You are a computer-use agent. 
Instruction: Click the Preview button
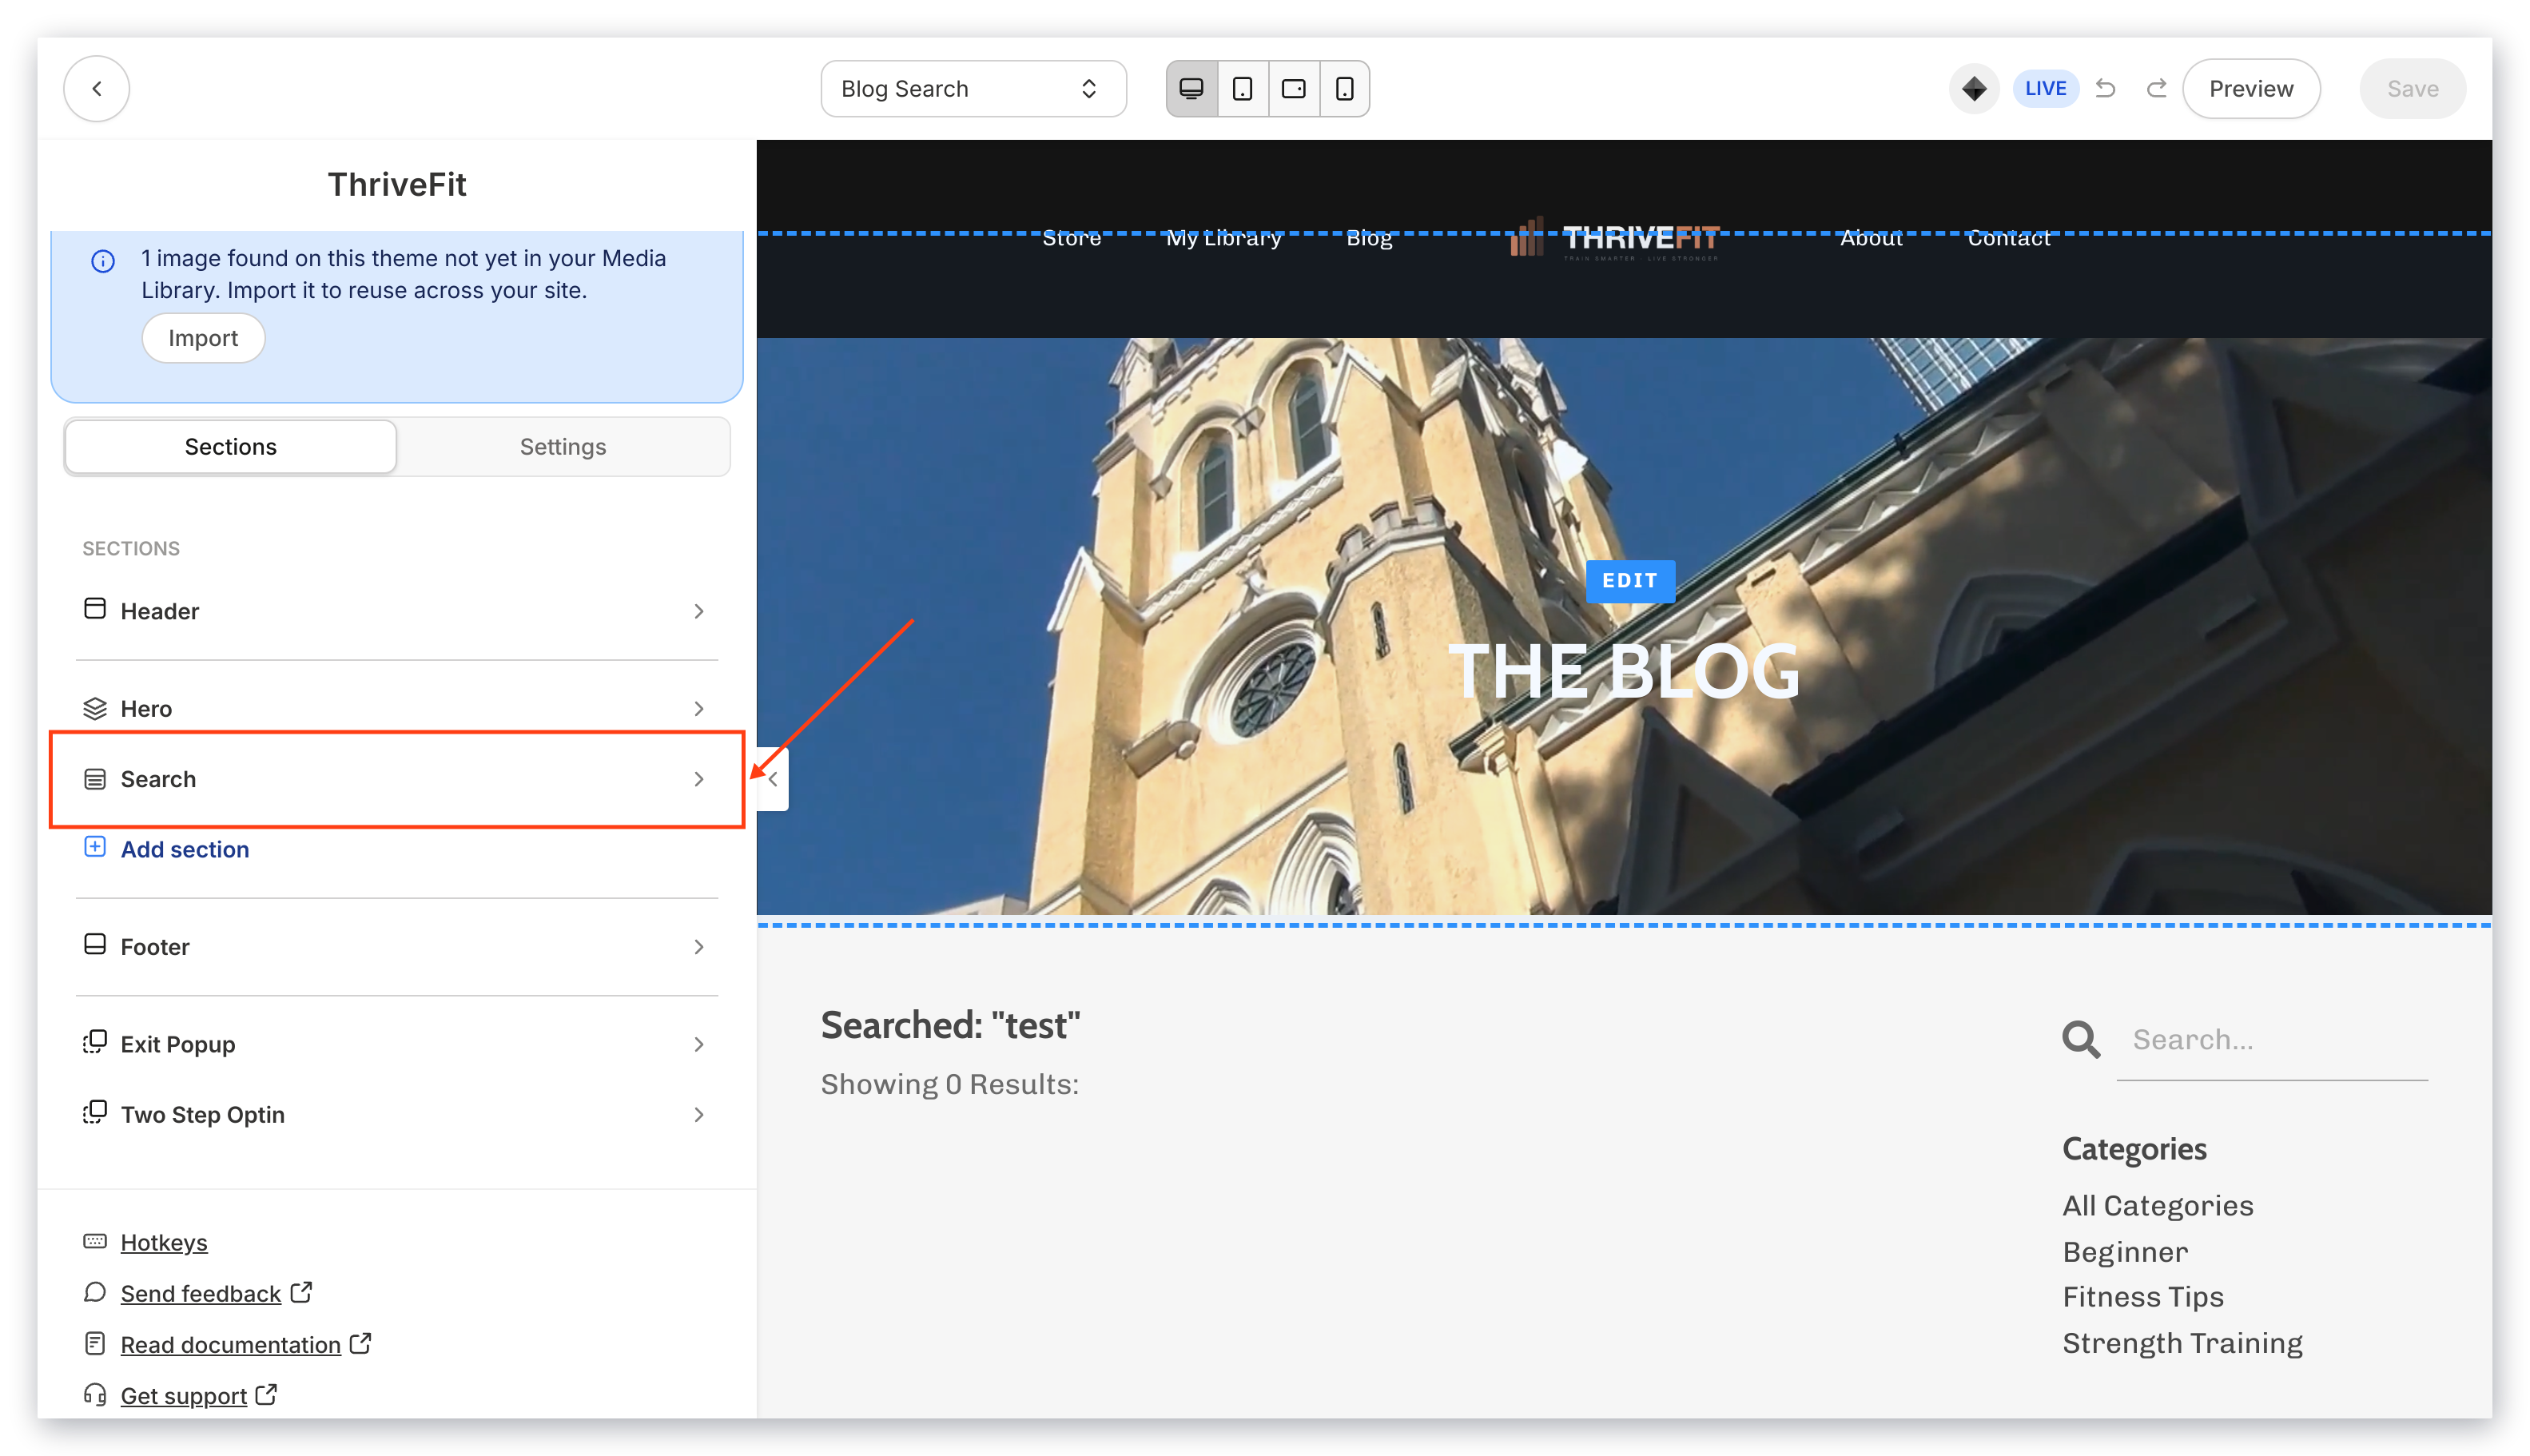[2250, 89]
